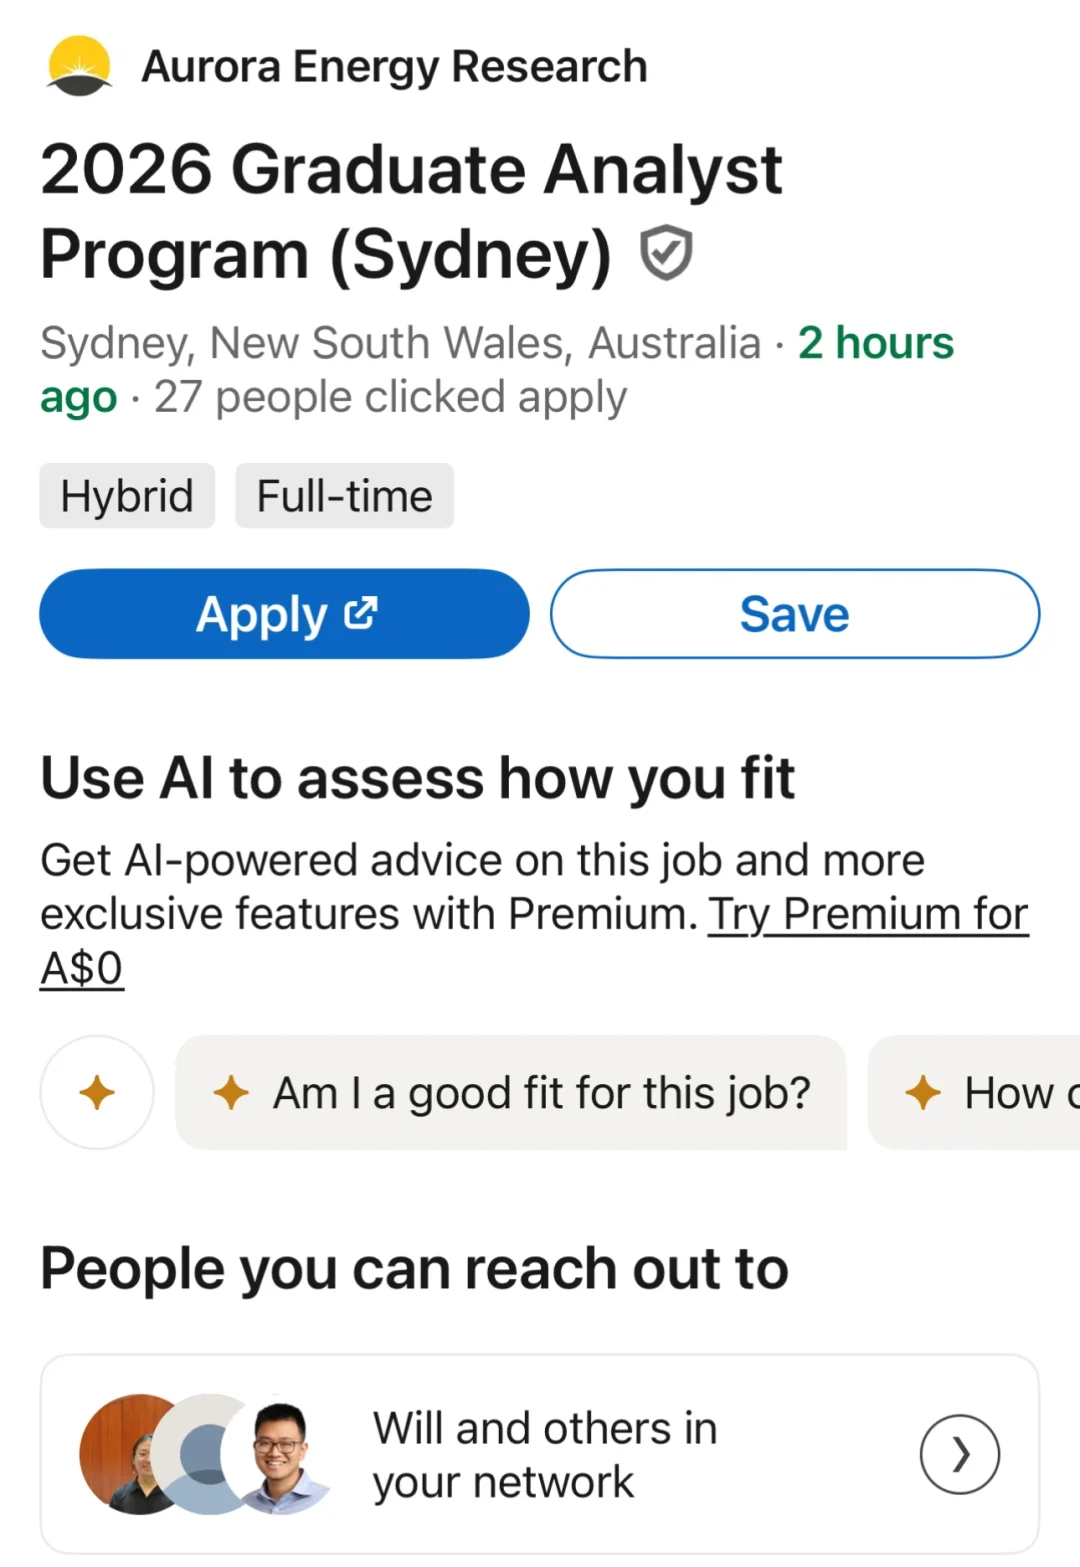Image resolution: width=1080 pixels, height=1567 pixels.
Task: Select the Hybrid tag
Action: point(127,496)
